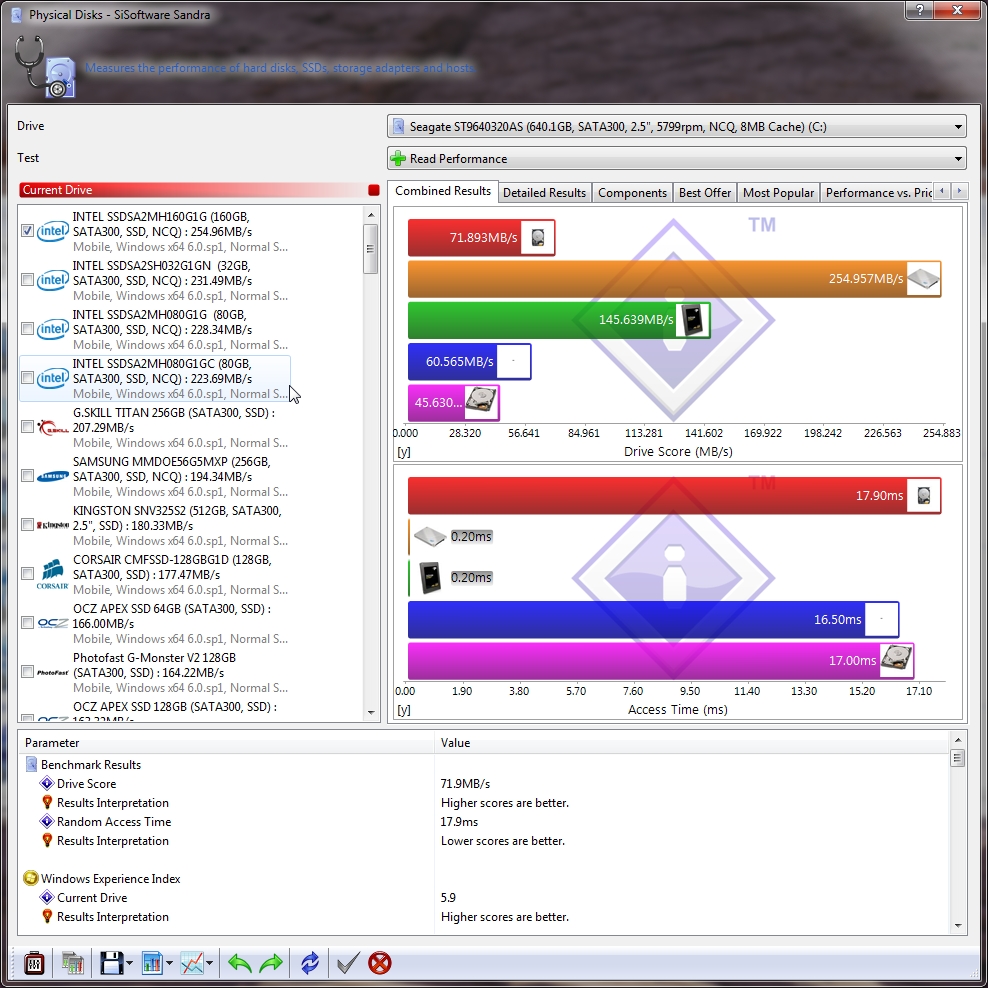The height and width of the screenshot is (988, 988).
Task: Expand the save icon dropdown arrow
Action: [x=130, y=963]
